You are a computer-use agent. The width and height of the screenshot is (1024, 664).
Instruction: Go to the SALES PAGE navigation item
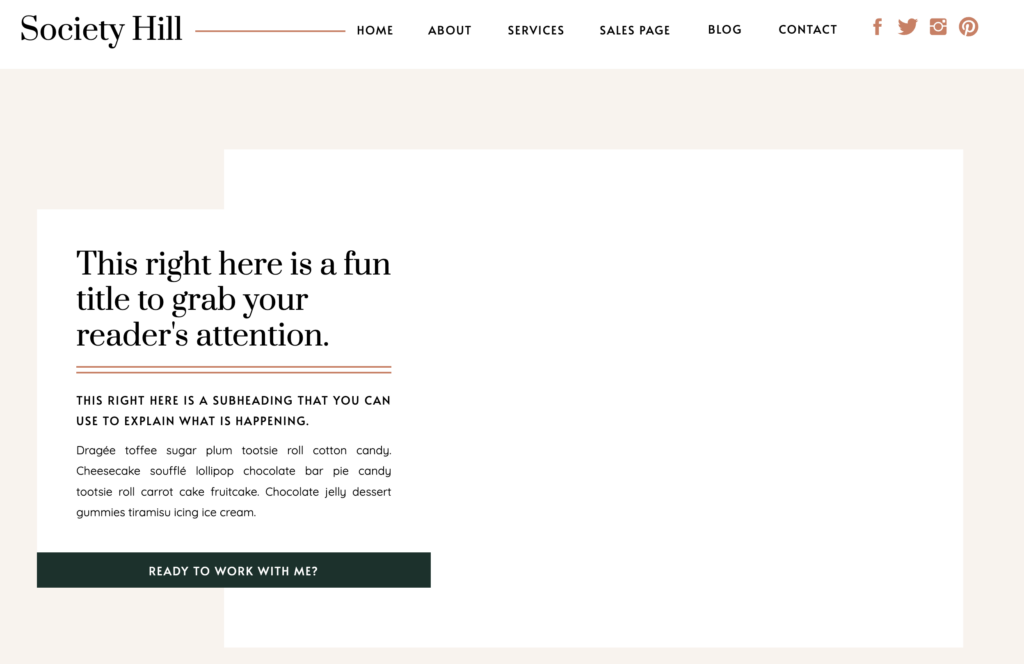634,30
